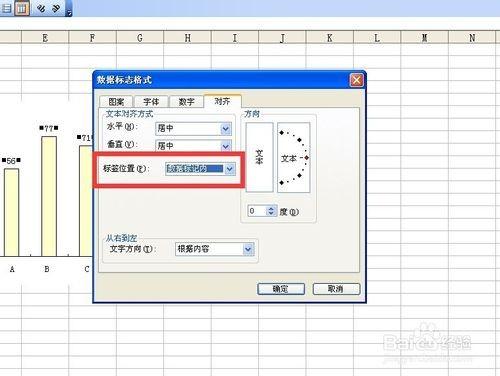Viewport: 500px width, 376px height.
Task: Open the 文字方向 dropdown
Action: coord(248,249)
